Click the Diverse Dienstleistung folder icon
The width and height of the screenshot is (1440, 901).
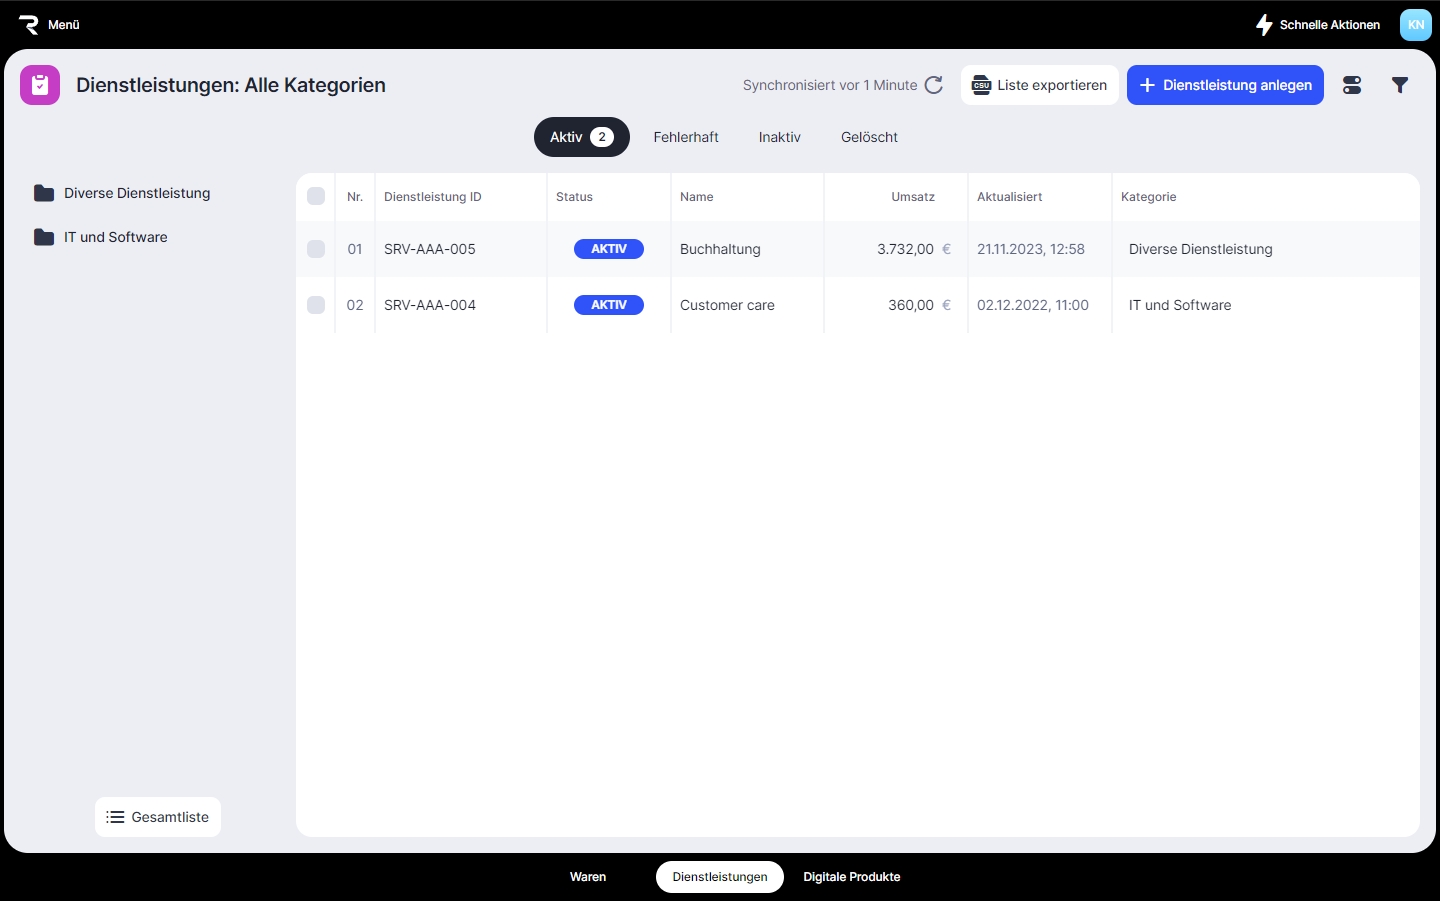click(44, 193)
